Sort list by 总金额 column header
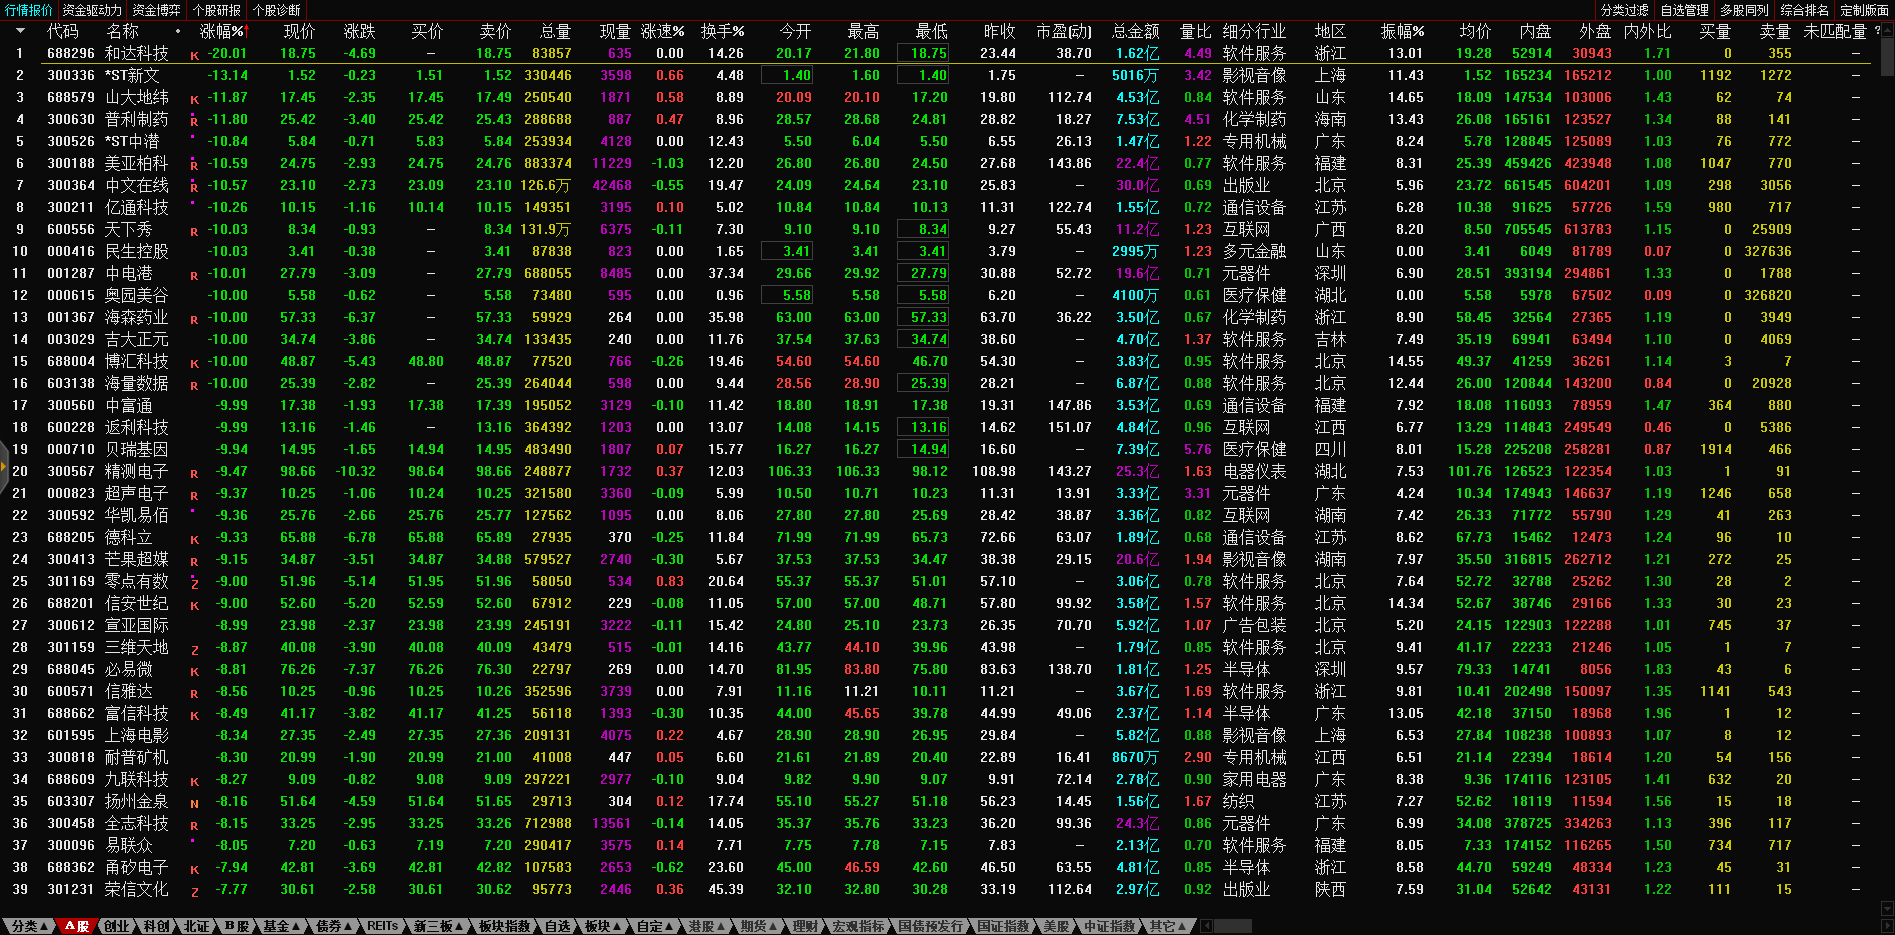The image size is (1895, 935). [1135, 31]
